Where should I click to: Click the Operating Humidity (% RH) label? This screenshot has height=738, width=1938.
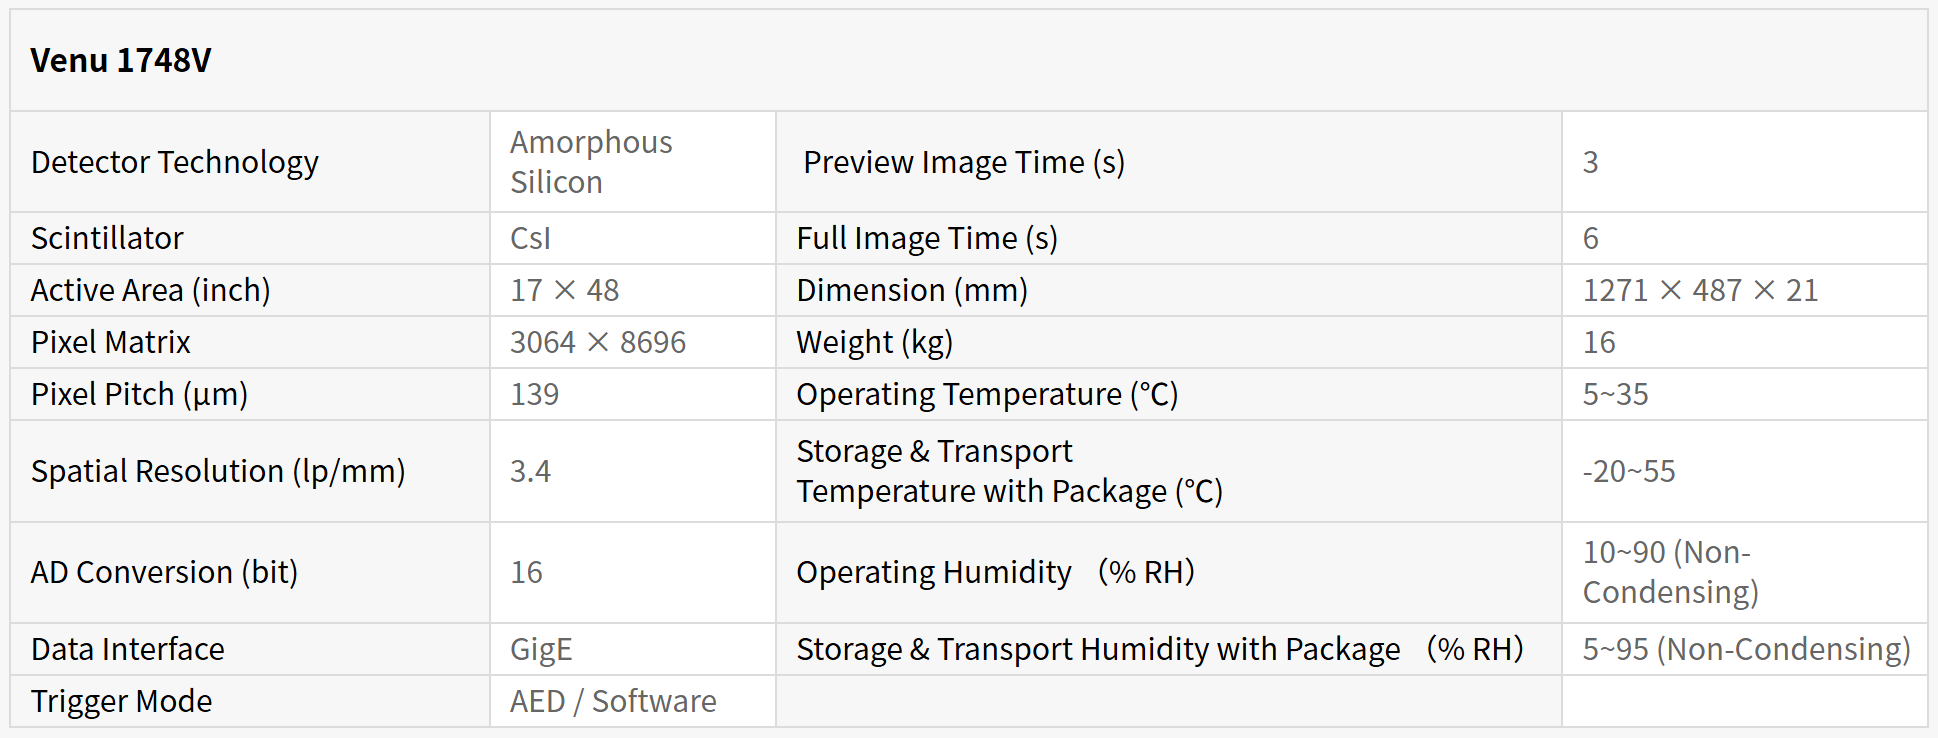pos(995,572)
